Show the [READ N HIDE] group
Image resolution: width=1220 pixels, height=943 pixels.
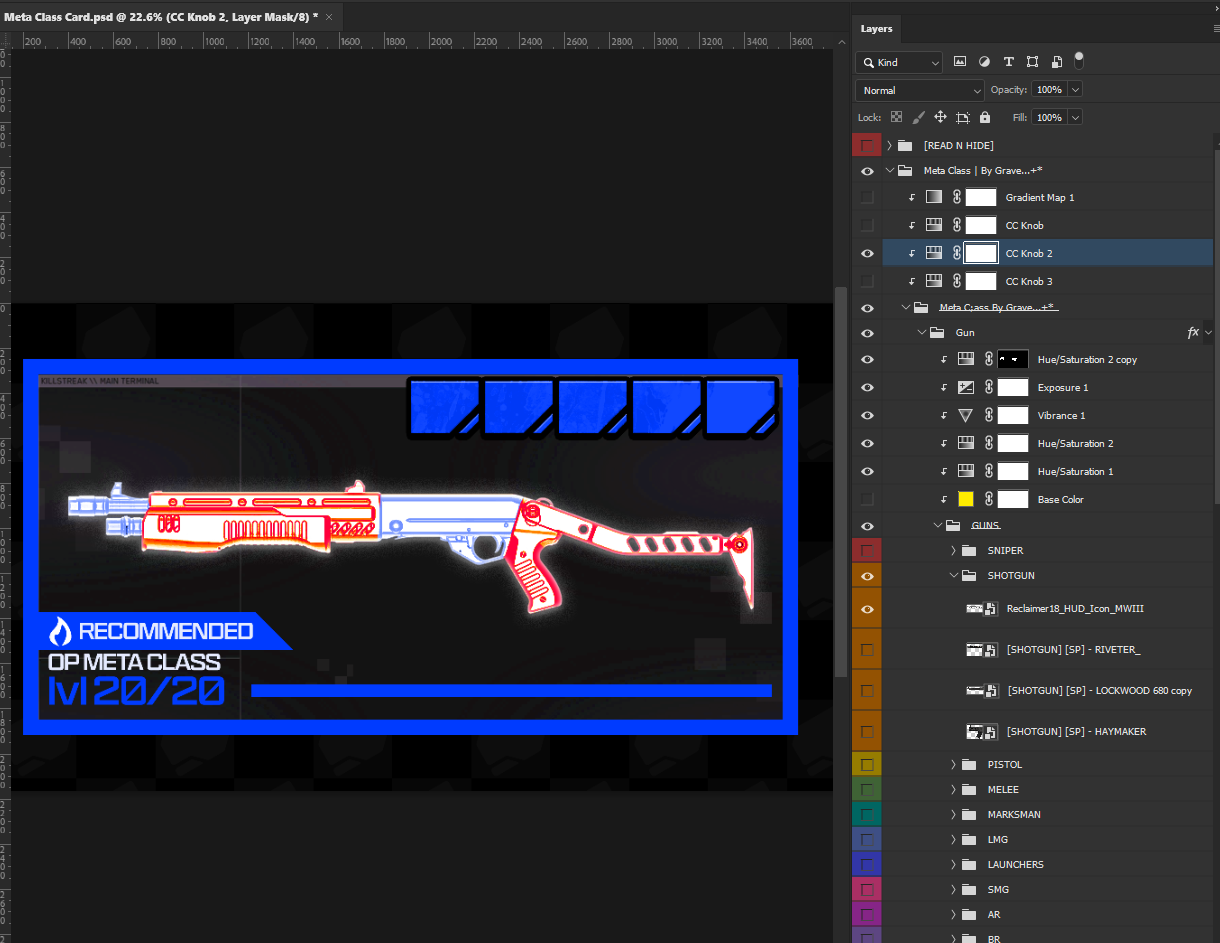pos(867,145)
